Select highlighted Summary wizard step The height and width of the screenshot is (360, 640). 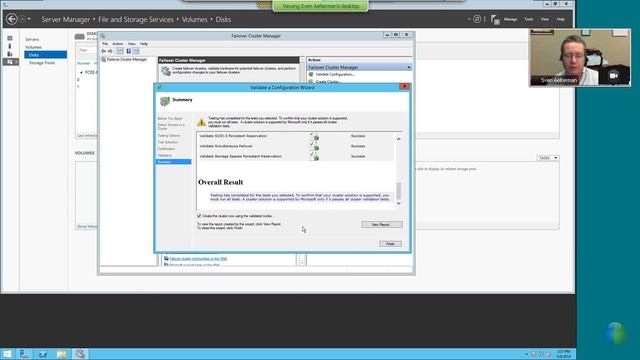pyautogui.click(x=173, y=162)
